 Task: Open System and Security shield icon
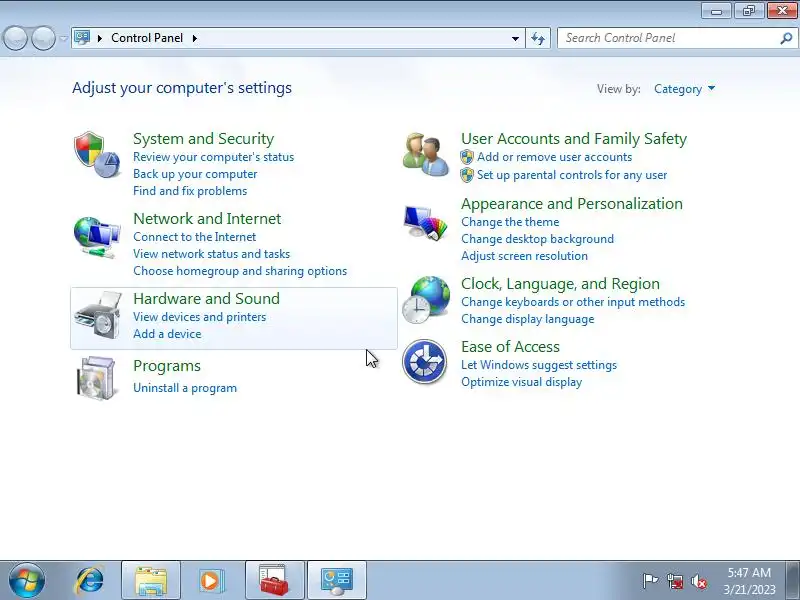[x=97, y=155]
